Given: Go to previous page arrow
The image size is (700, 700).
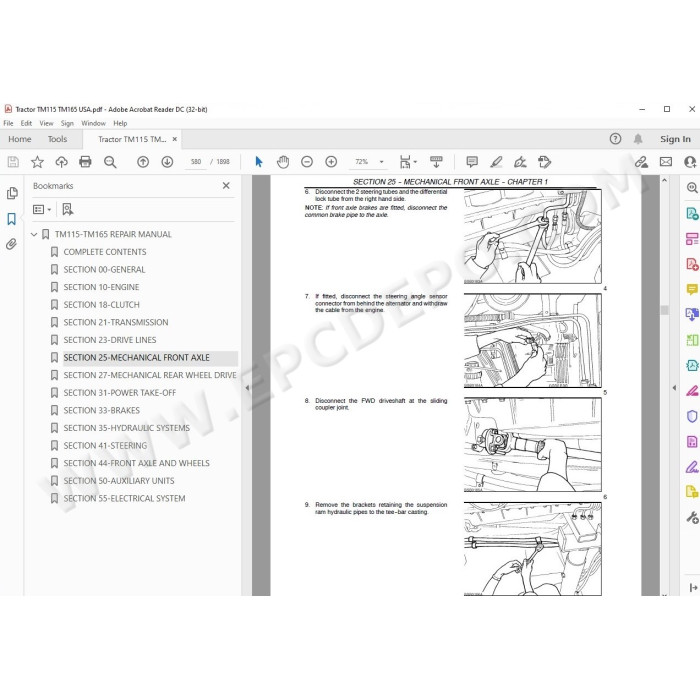Looking at the screenshot, I should [x=143, y=162].
